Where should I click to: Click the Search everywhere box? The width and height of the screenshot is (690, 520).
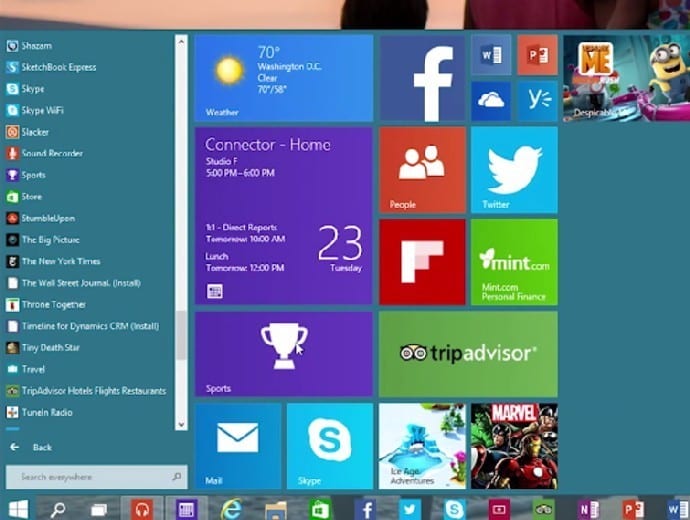[96, 477]
